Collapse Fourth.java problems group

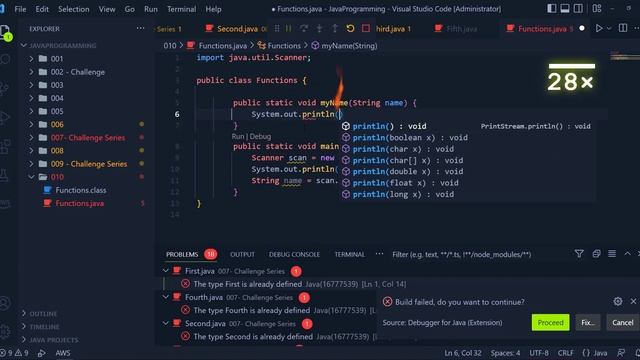tap(165, 297)
